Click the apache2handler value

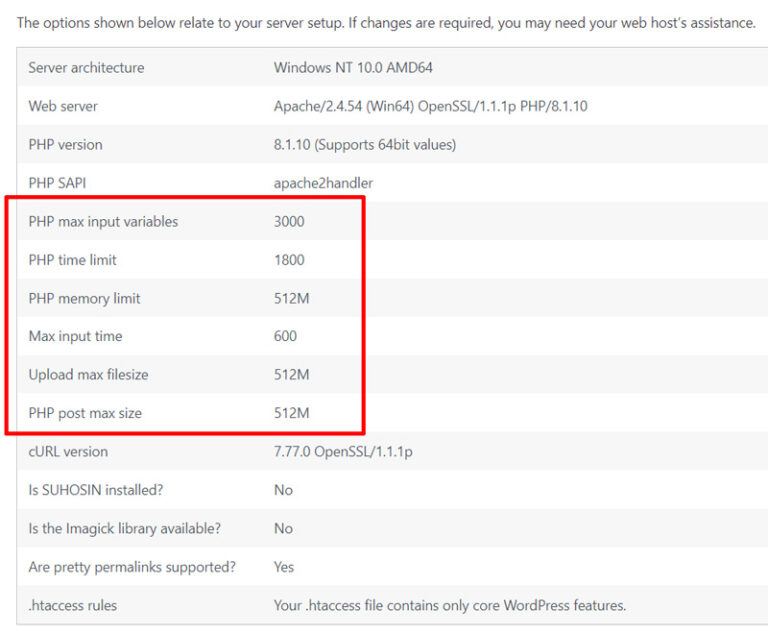point(323,183)
